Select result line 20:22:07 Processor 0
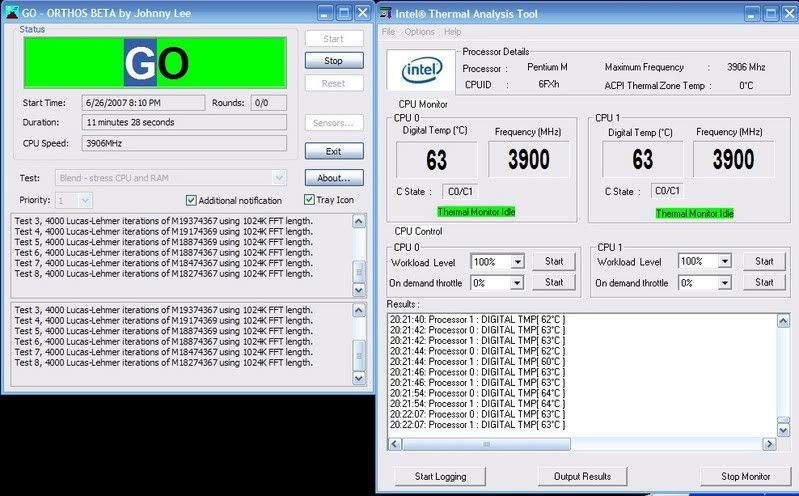799x496 pixels. [477, 414]
